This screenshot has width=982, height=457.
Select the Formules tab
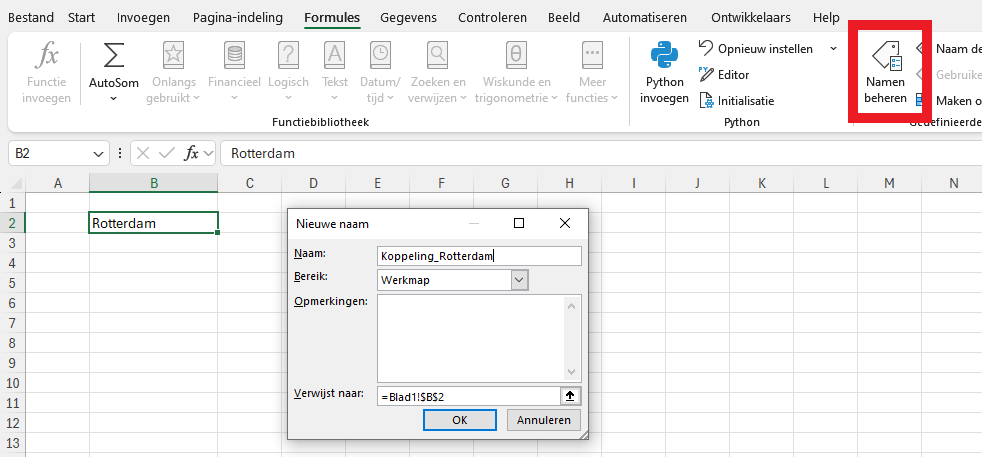(x=332, y=18)
